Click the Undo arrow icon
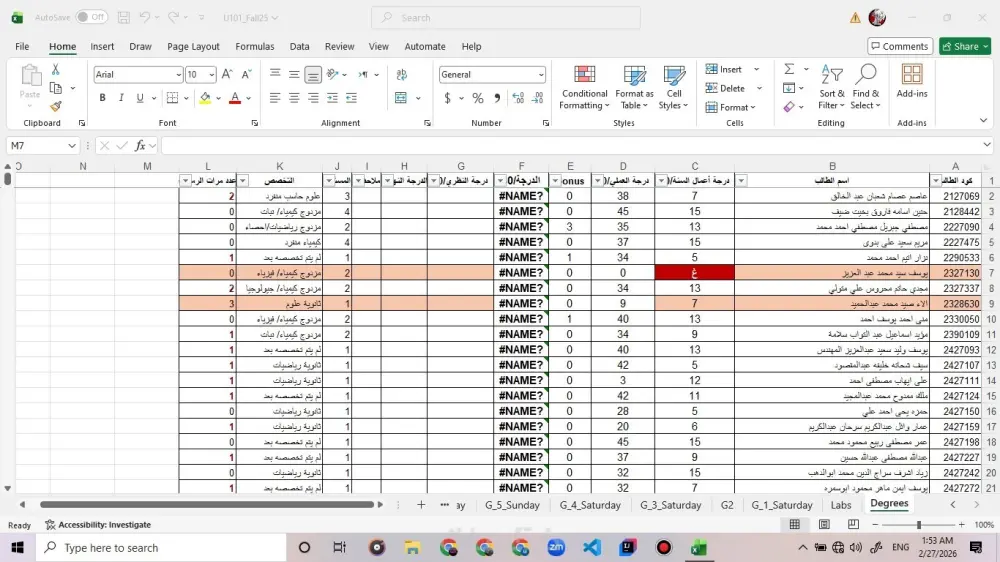1000x562 pixels. coord(145,18)
